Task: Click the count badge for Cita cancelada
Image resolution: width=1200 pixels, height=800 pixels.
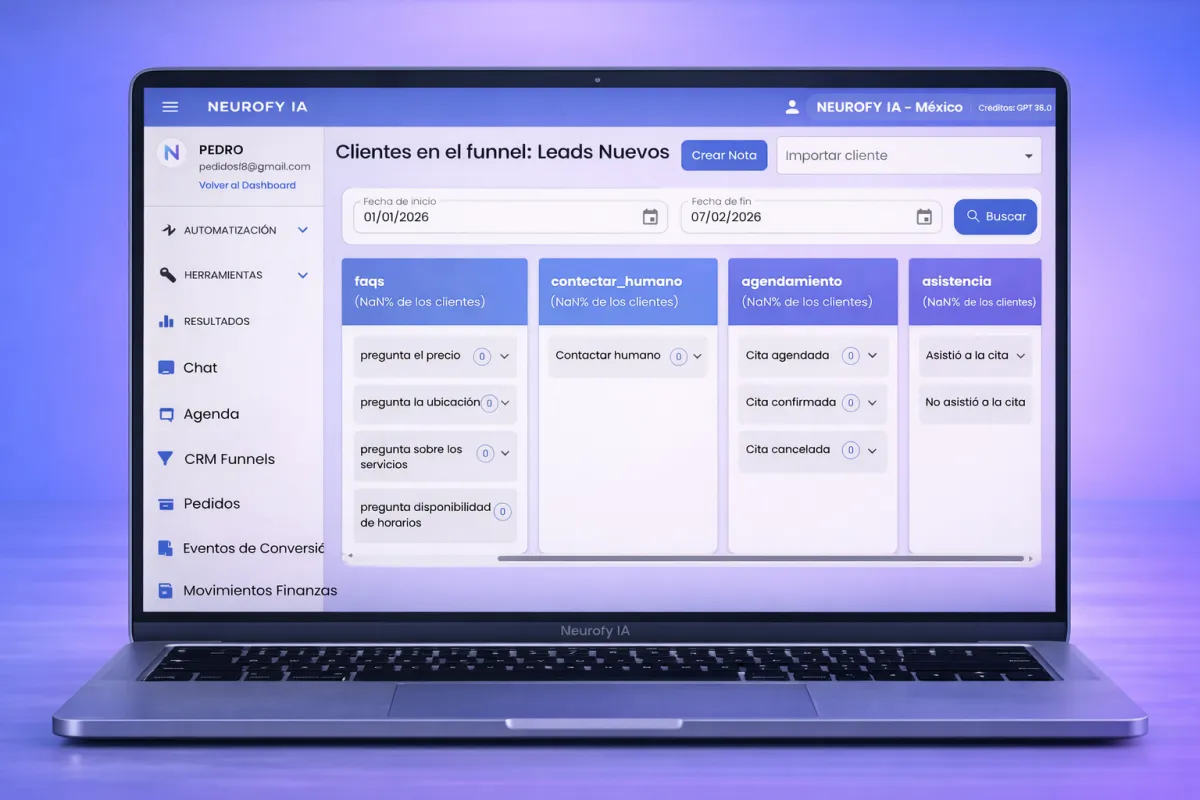Action: tap(851, 450)
